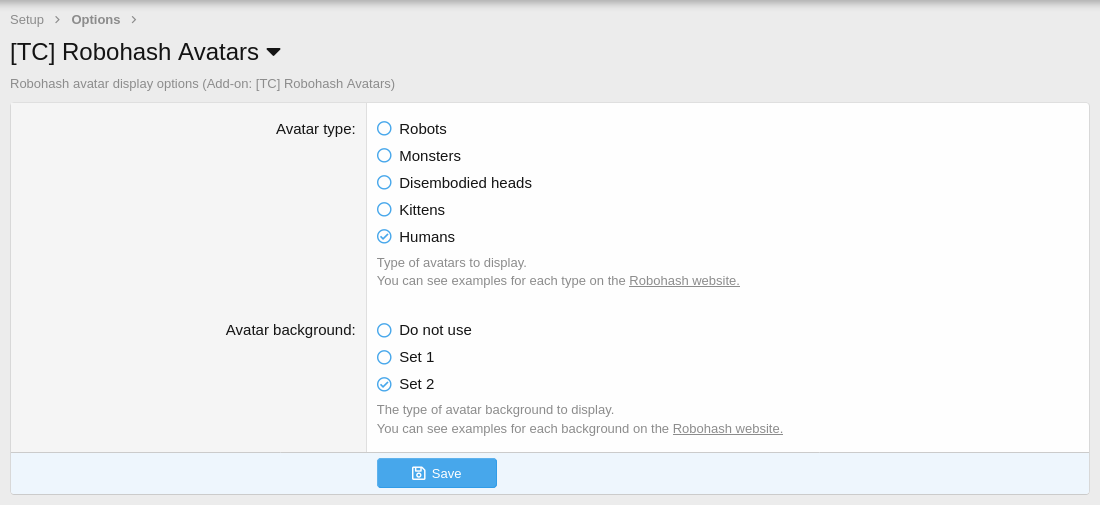1100x505 pixels.
Task: Open Robohash website link under avatar type
Action: point(684,281)
